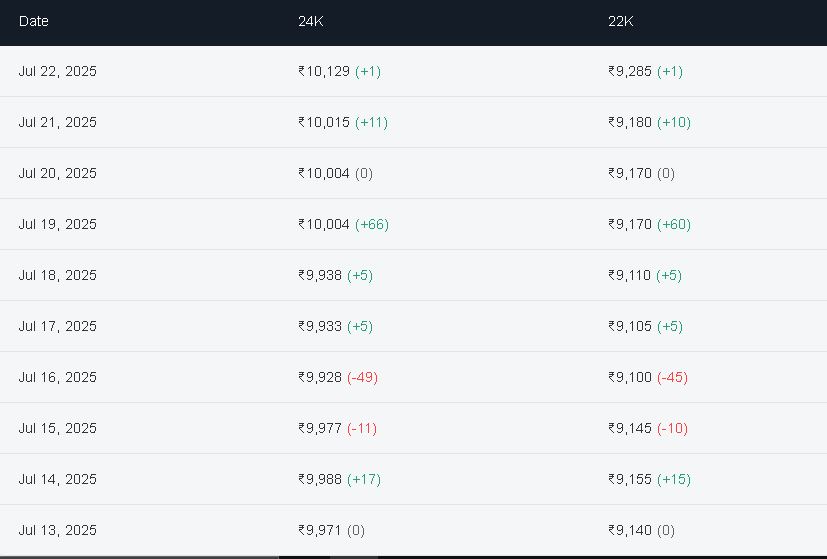The height and width of the screenshot is (559, 827).
Task: Click the Date column header
Action: [33, 21]
